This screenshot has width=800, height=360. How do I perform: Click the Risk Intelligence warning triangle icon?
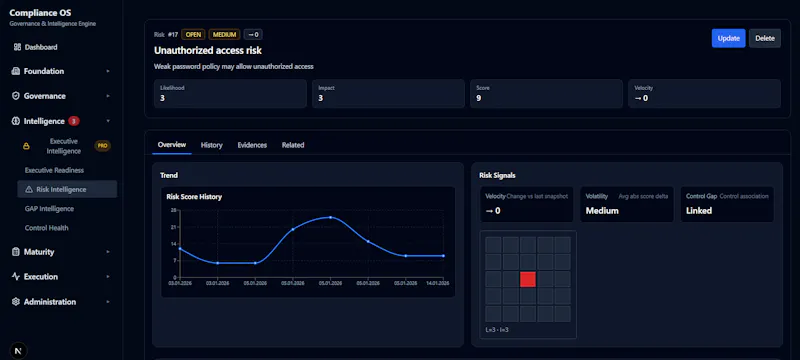click(29, 189)
